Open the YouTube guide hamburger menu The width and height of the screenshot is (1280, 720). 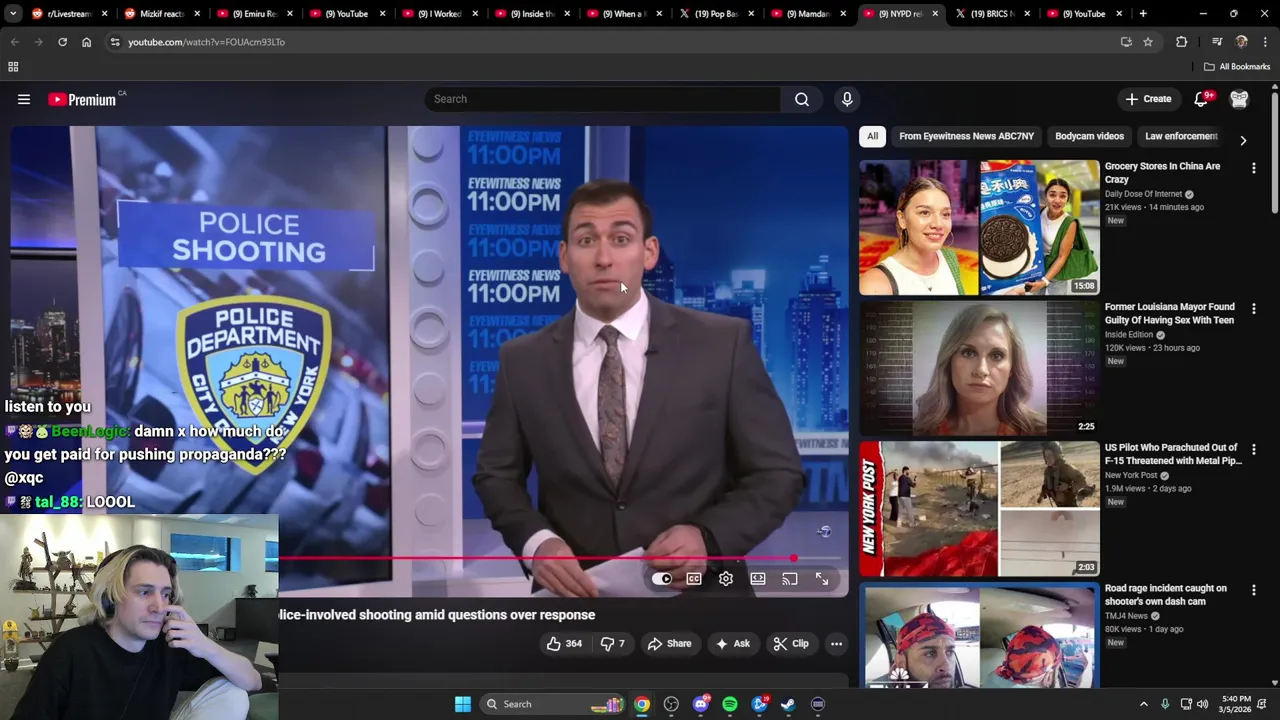point(24,99)
